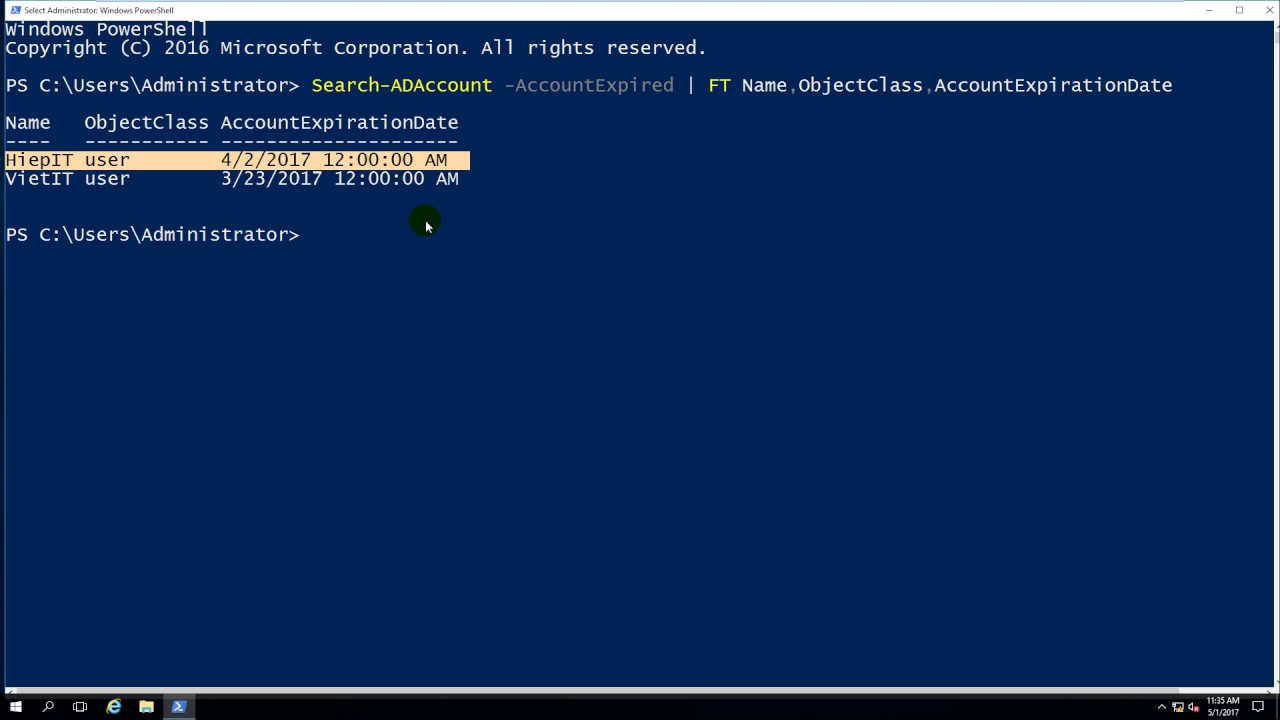Click the PowerShell icon in the title bar
This screenshot has width=1280, height=720.
coord(15,10)
